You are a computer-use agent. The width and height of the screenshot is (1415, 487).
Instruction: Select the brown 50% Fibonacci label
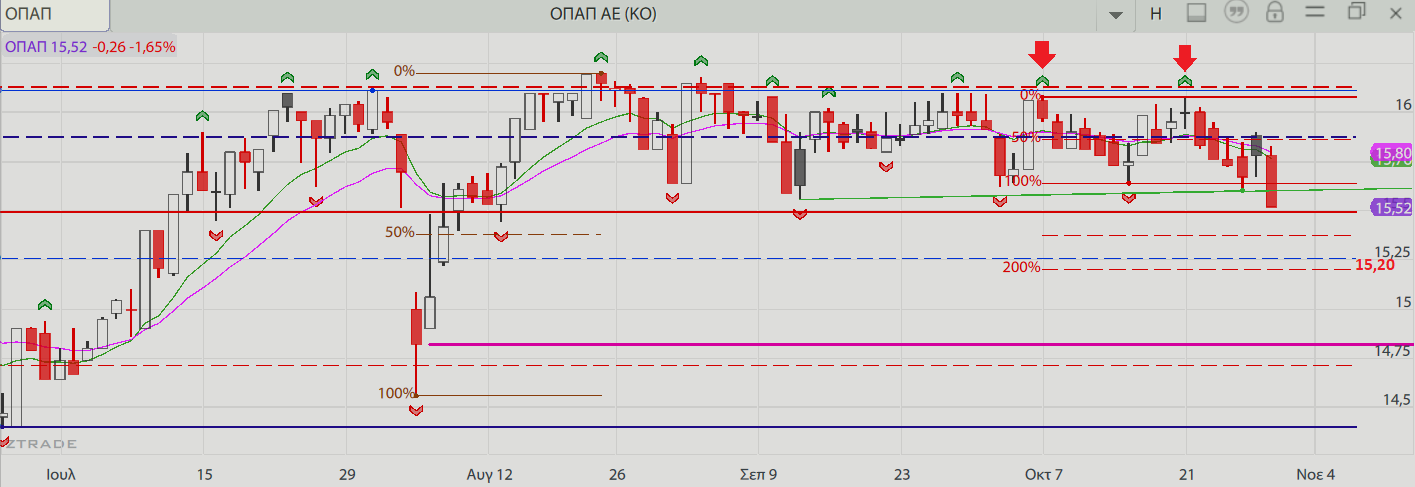tap(400, 232)
